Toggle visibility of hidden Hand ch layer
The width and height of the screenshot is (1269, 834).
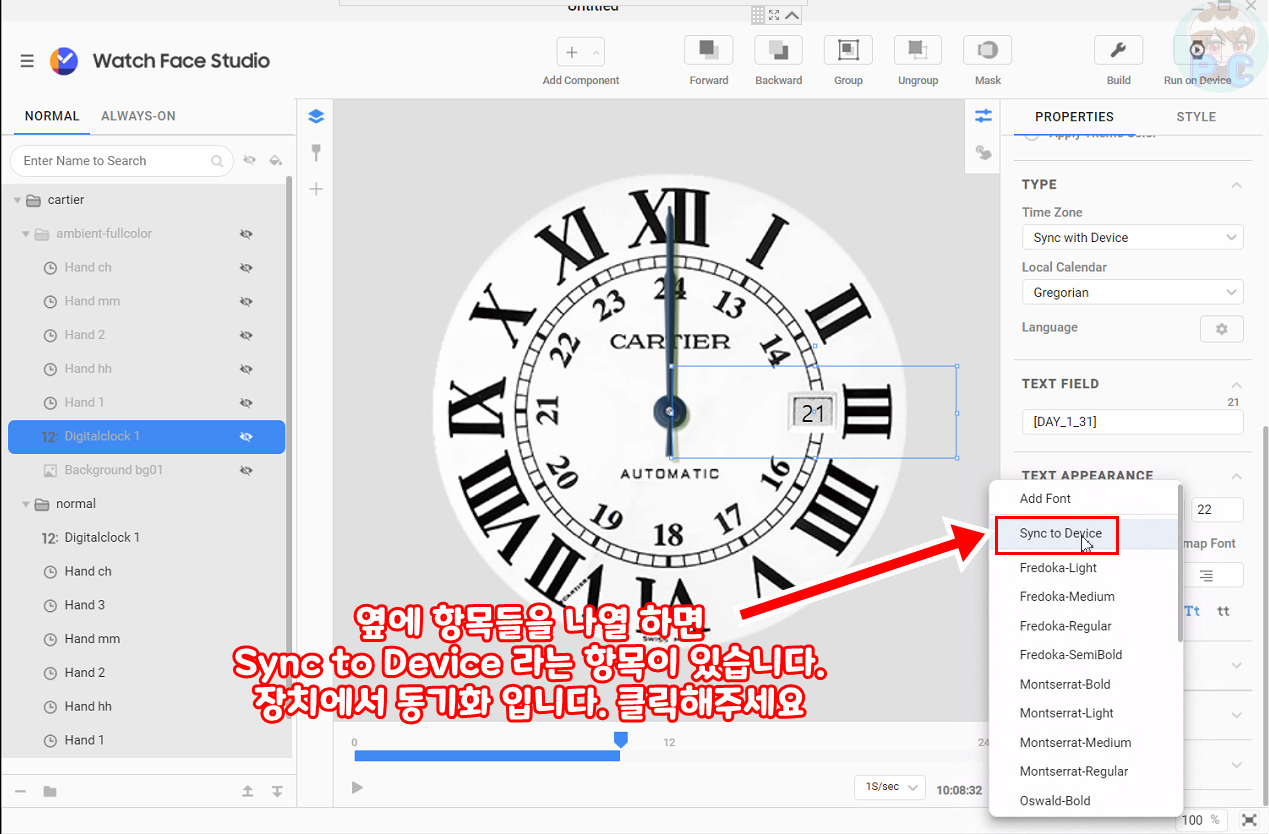246,268
